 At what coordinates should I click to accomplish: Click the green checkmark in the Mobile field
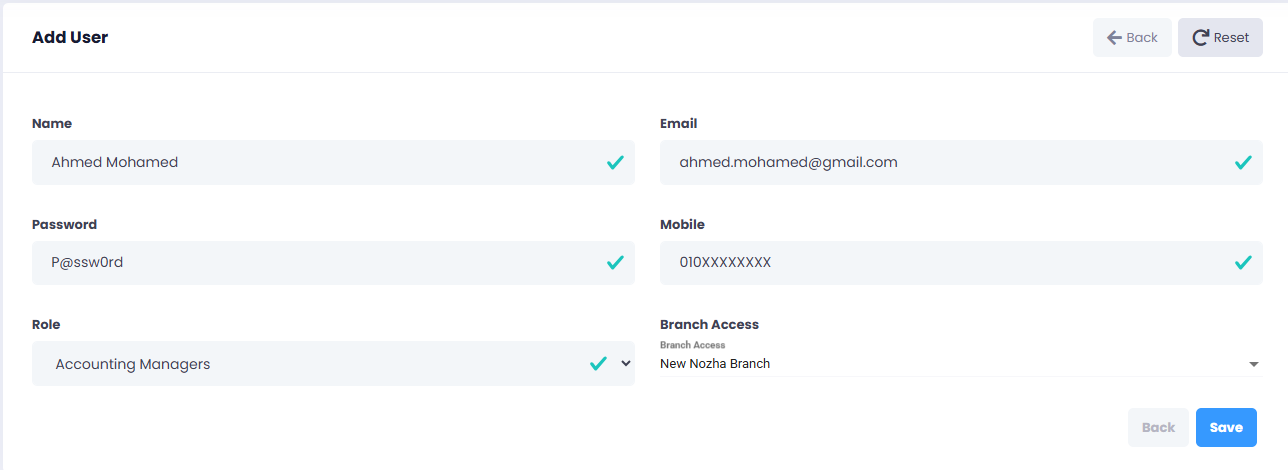click(x=1243, y=263)
